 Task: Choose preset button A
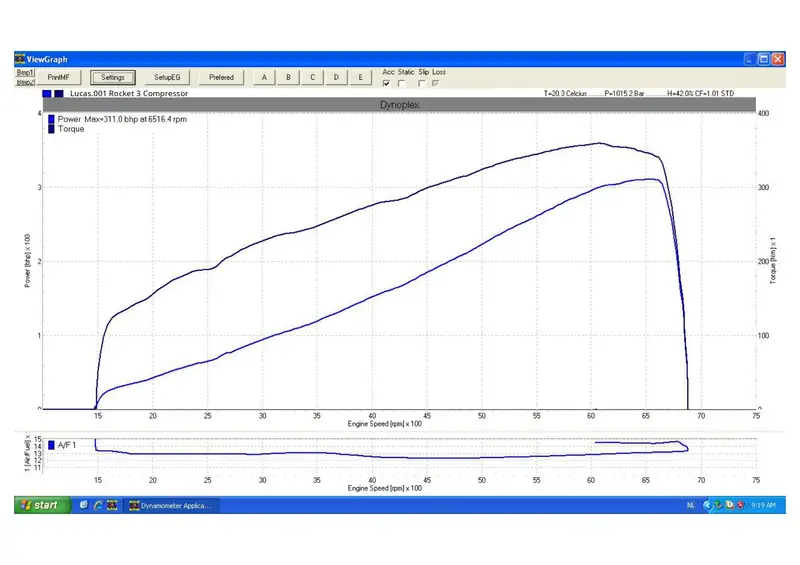[264, 77]
